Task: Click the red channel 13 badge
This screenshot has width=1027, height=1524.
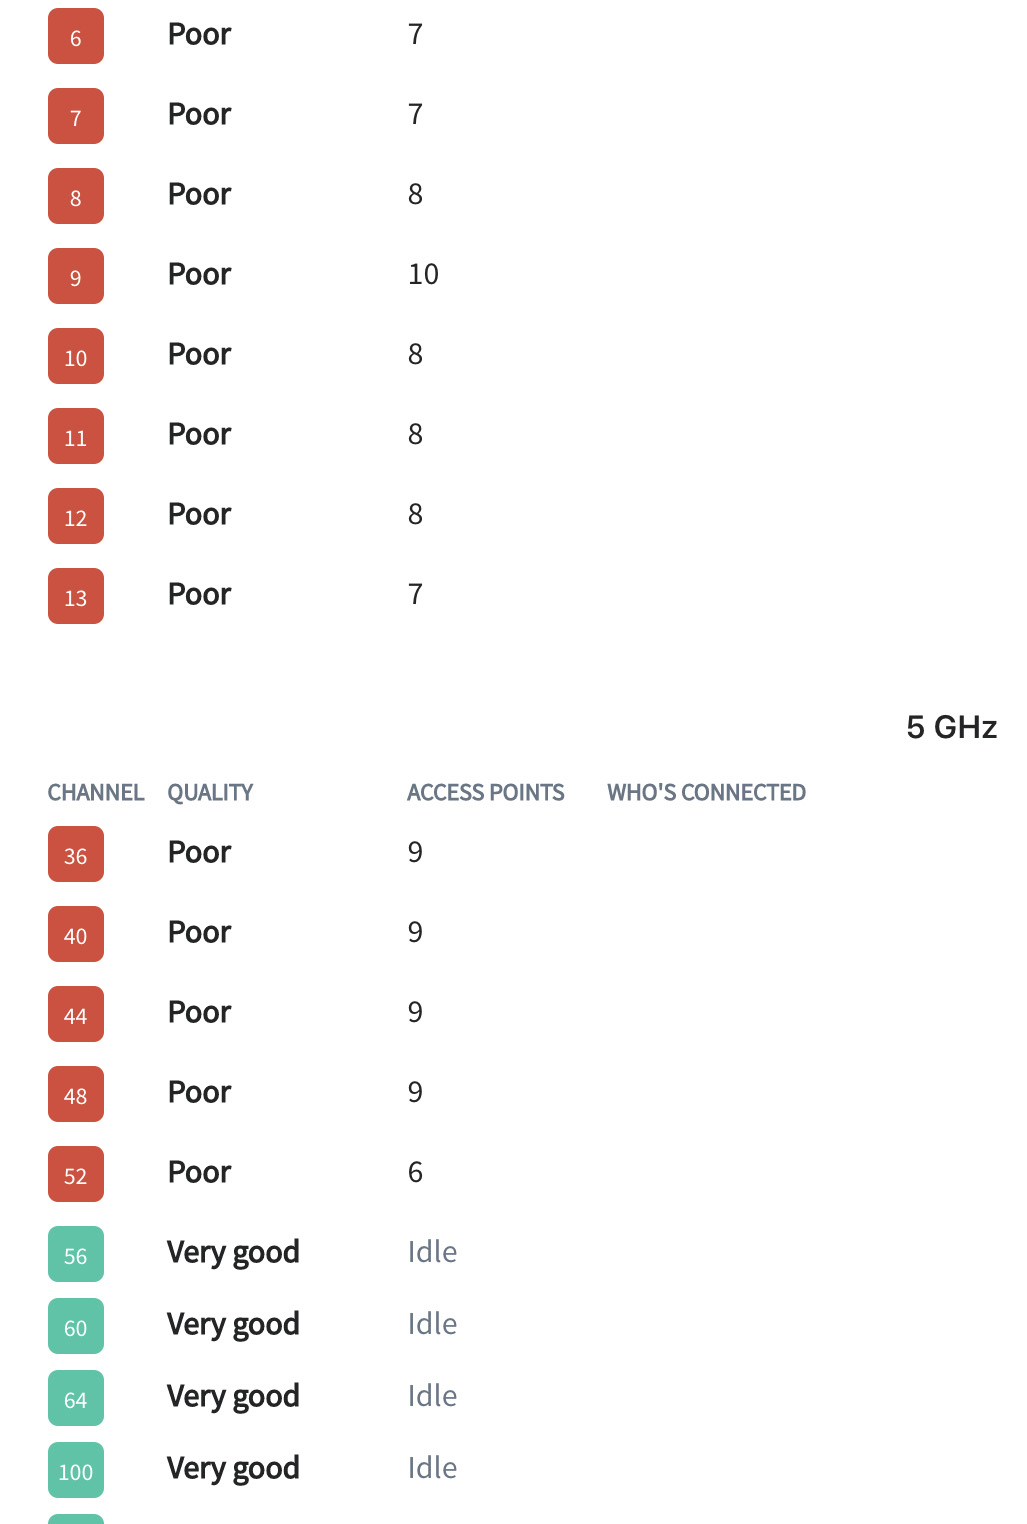Action: point(76,596)
